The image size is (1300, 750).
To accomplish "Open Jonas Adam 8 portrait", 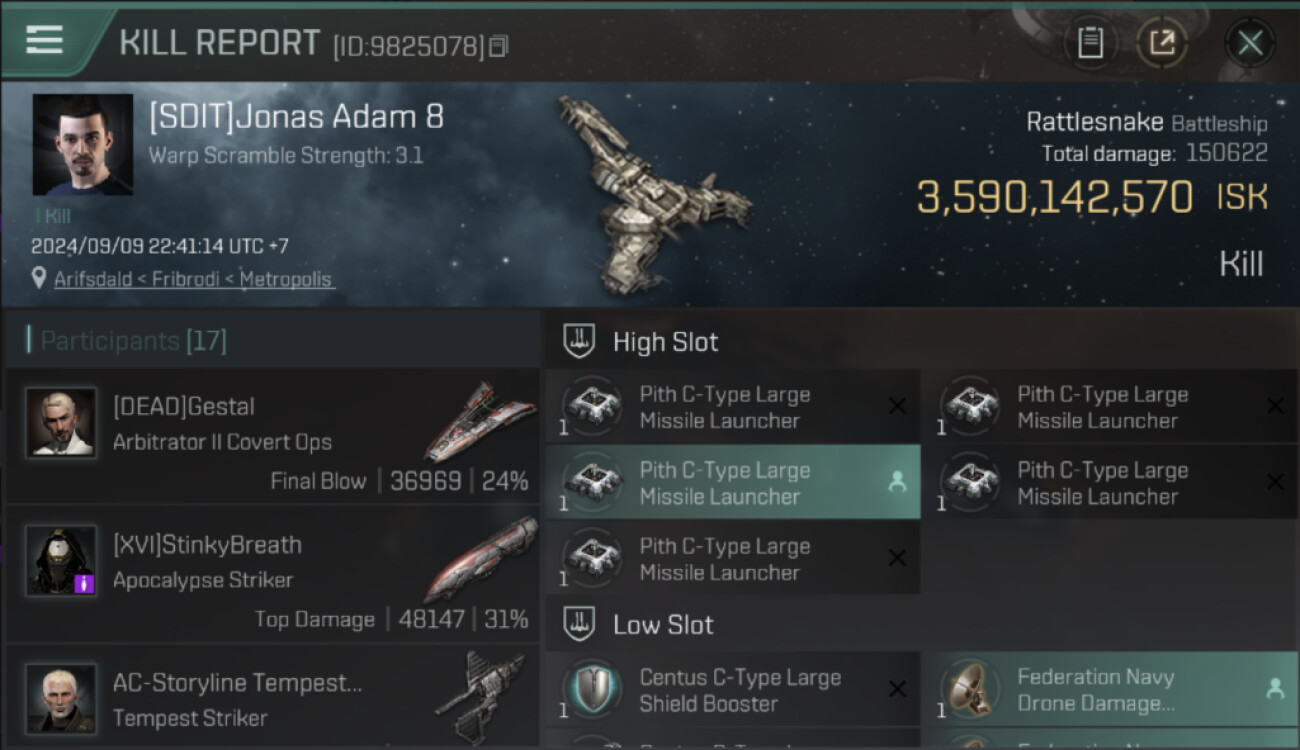I will (x=83, y=145).
